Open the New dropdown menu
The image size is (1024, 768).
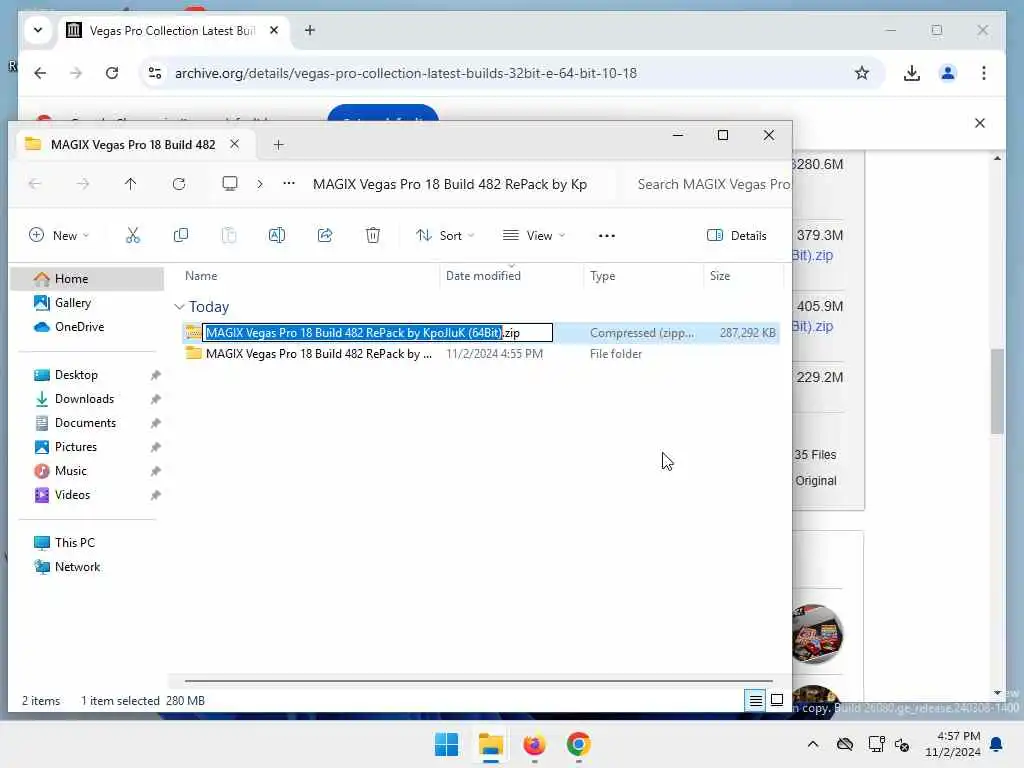coord(59,236)
